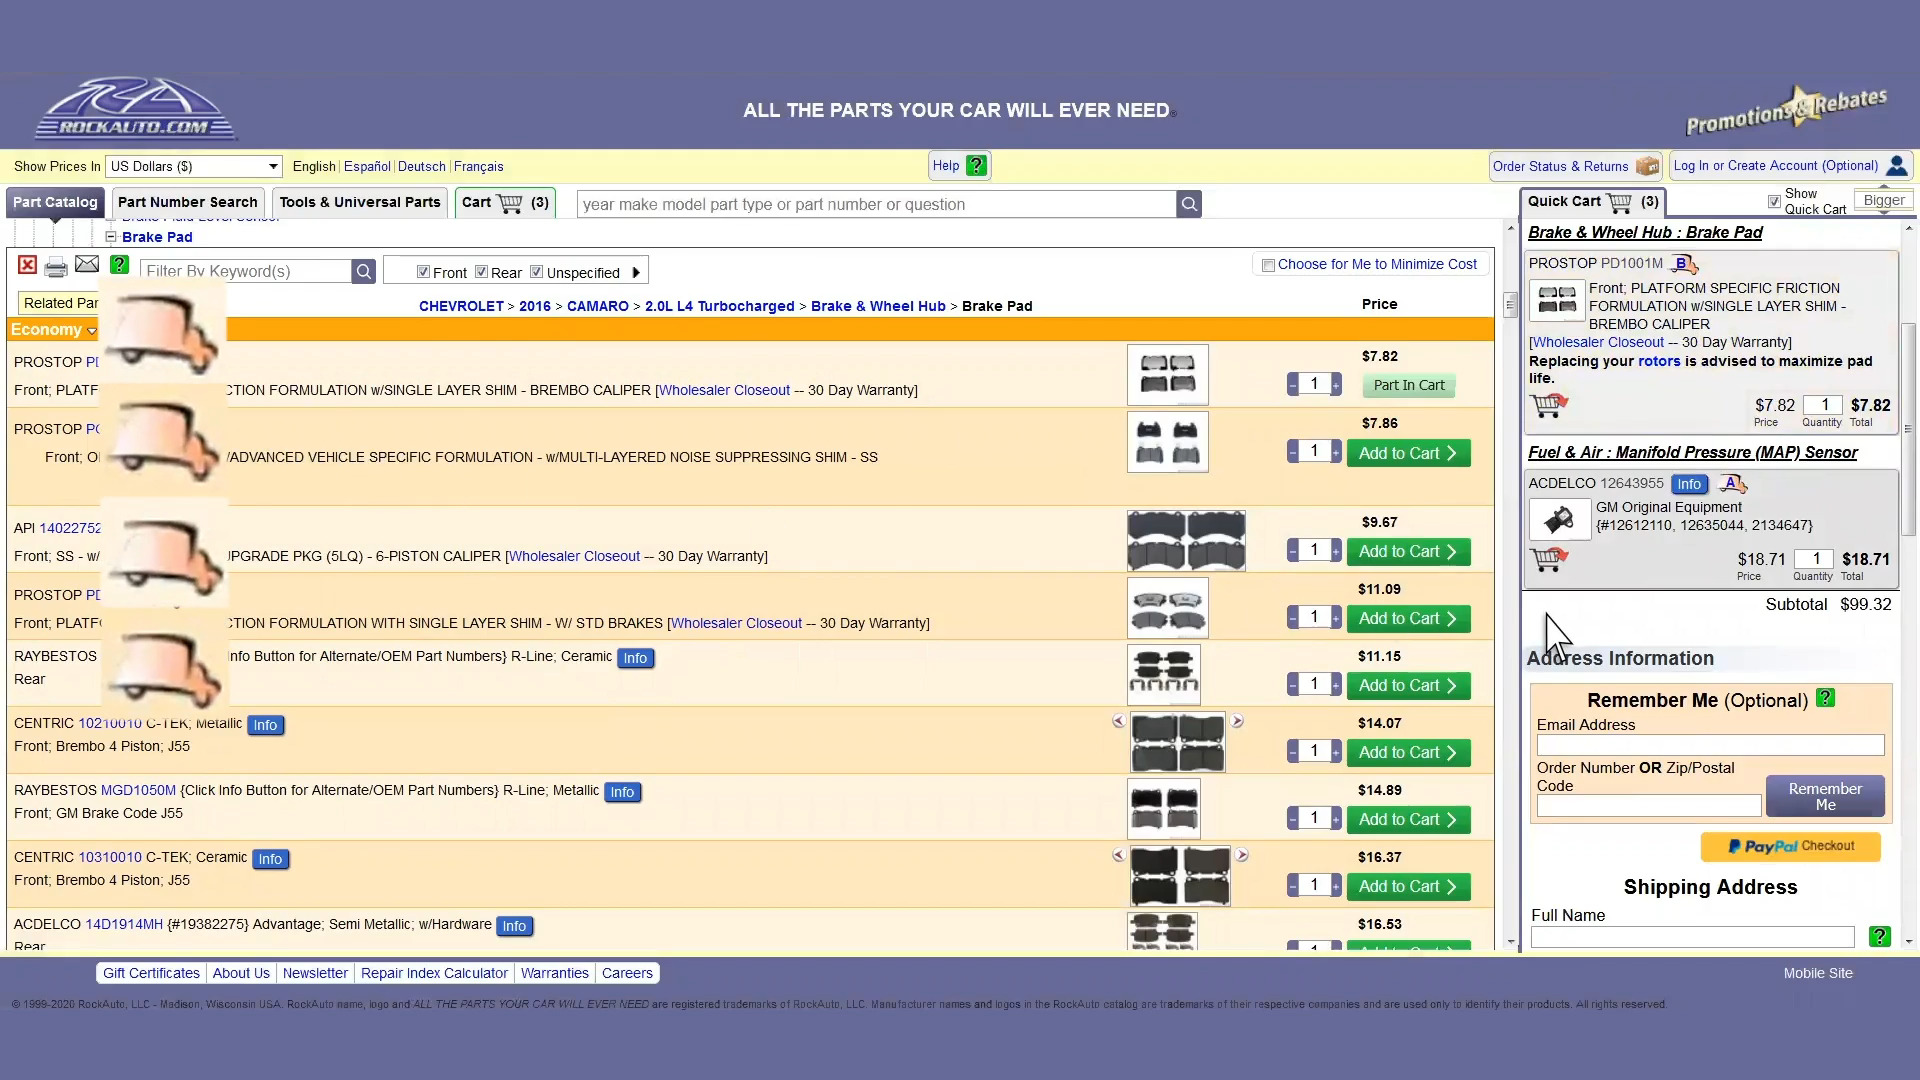This screenshot has width=1920, height=1080.
Task: Click the green listing help icon
Action: (x=119, y=265)
